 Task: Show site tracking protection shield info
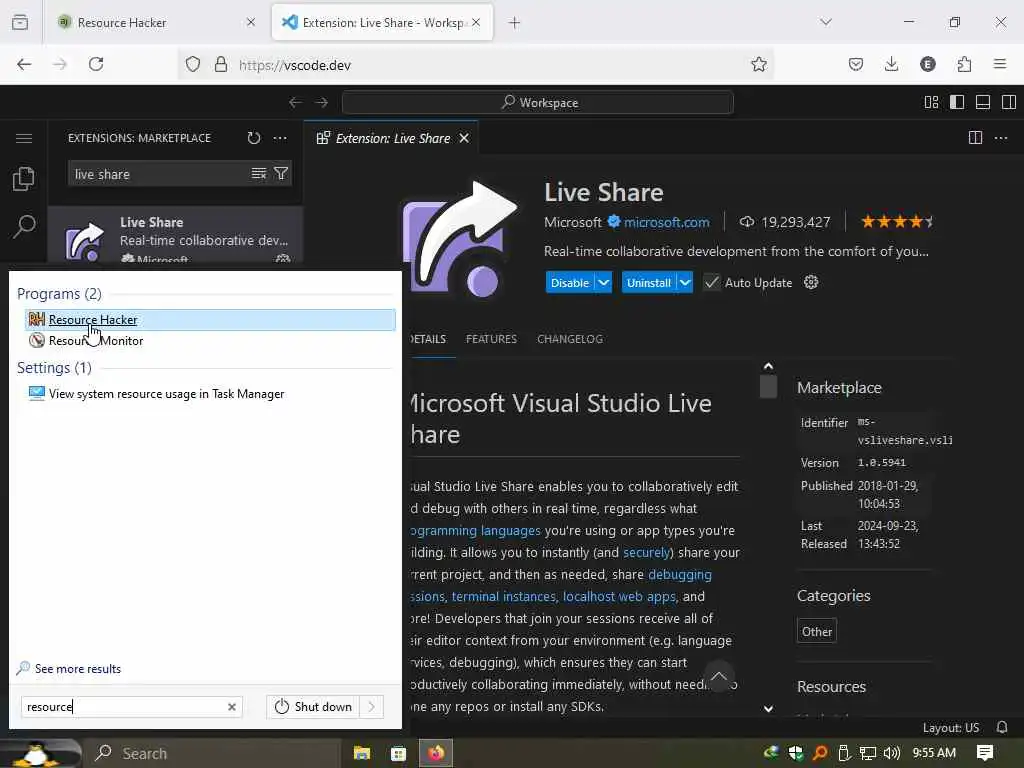point(193,64)
